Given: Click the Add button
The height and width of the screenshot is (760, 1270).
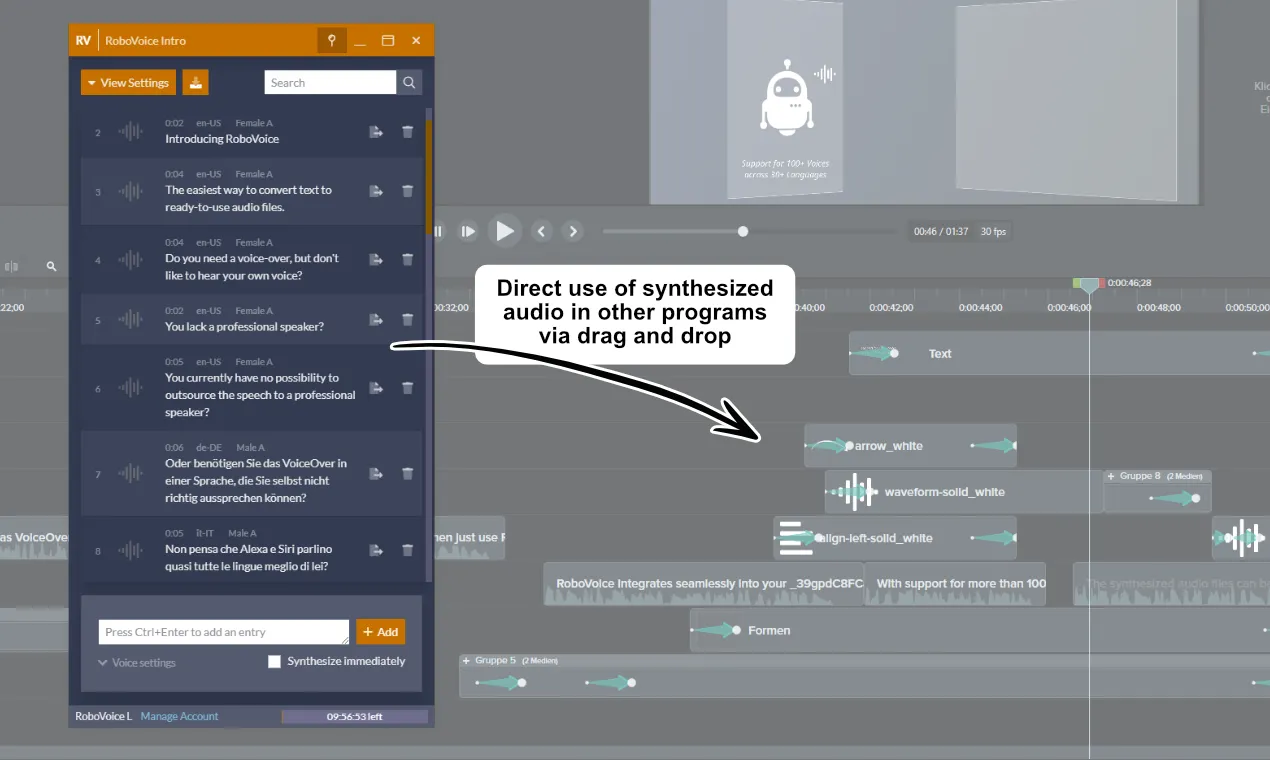Looking at the screenshot, I should (x=380, y=631).
